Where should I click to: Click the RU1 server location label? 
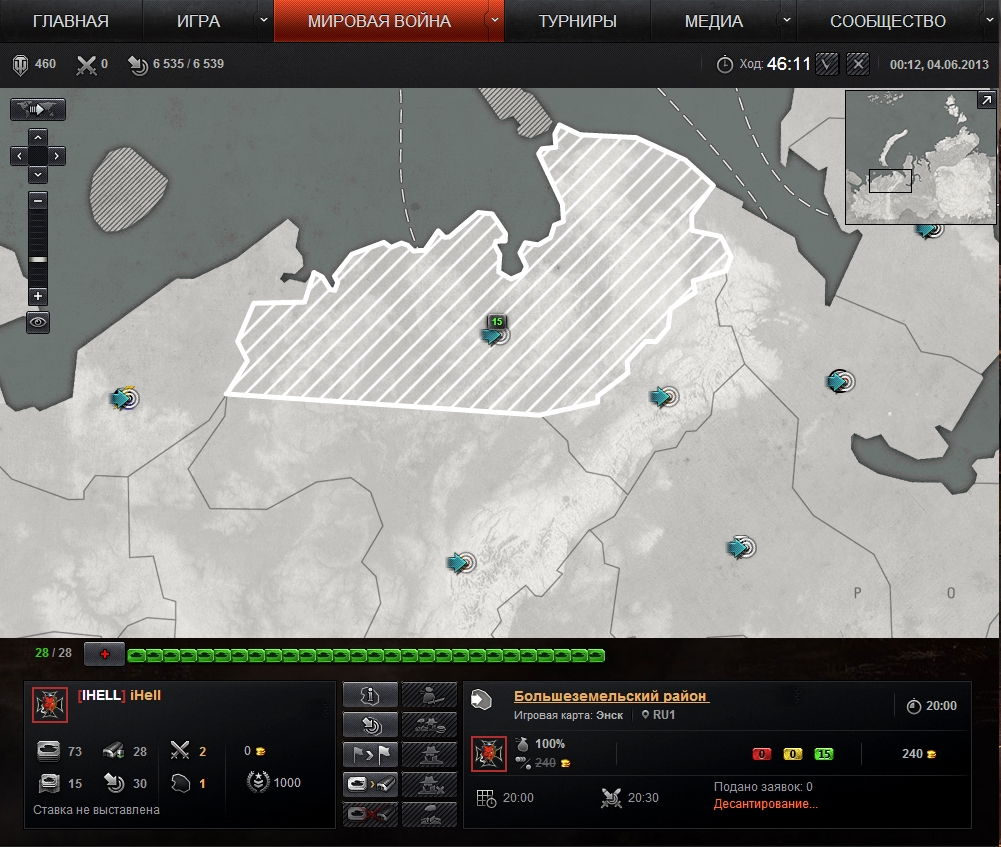(658, 715)
